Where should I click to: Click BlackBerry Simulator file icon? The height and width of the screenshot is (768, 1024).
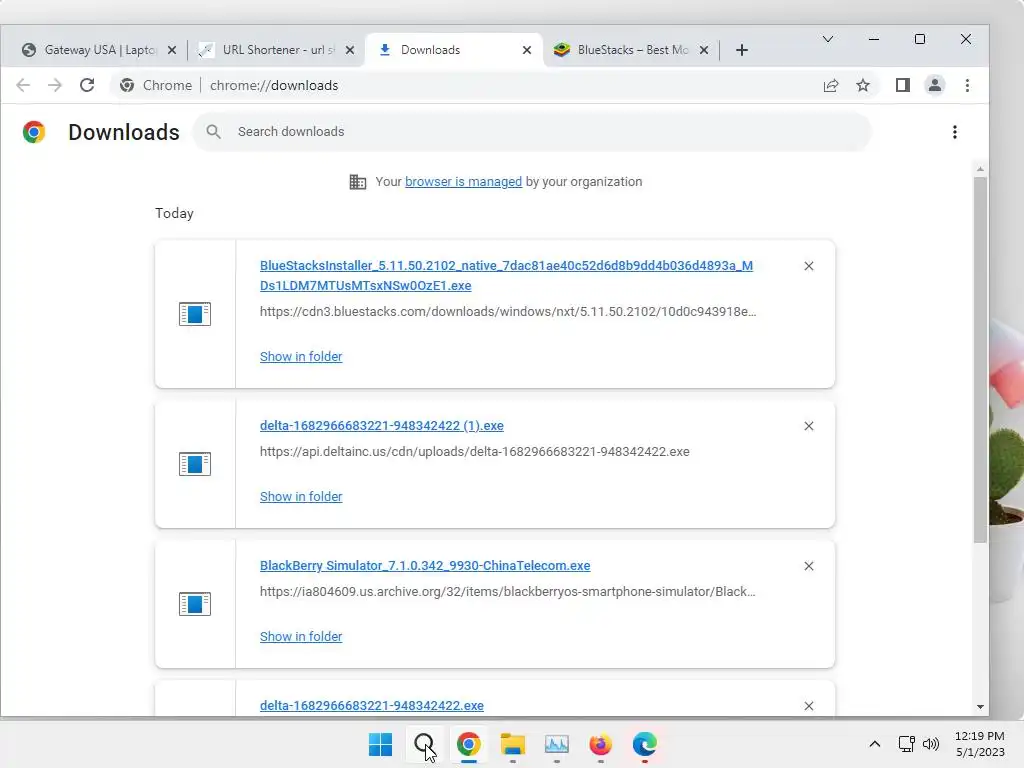[195, 604]
